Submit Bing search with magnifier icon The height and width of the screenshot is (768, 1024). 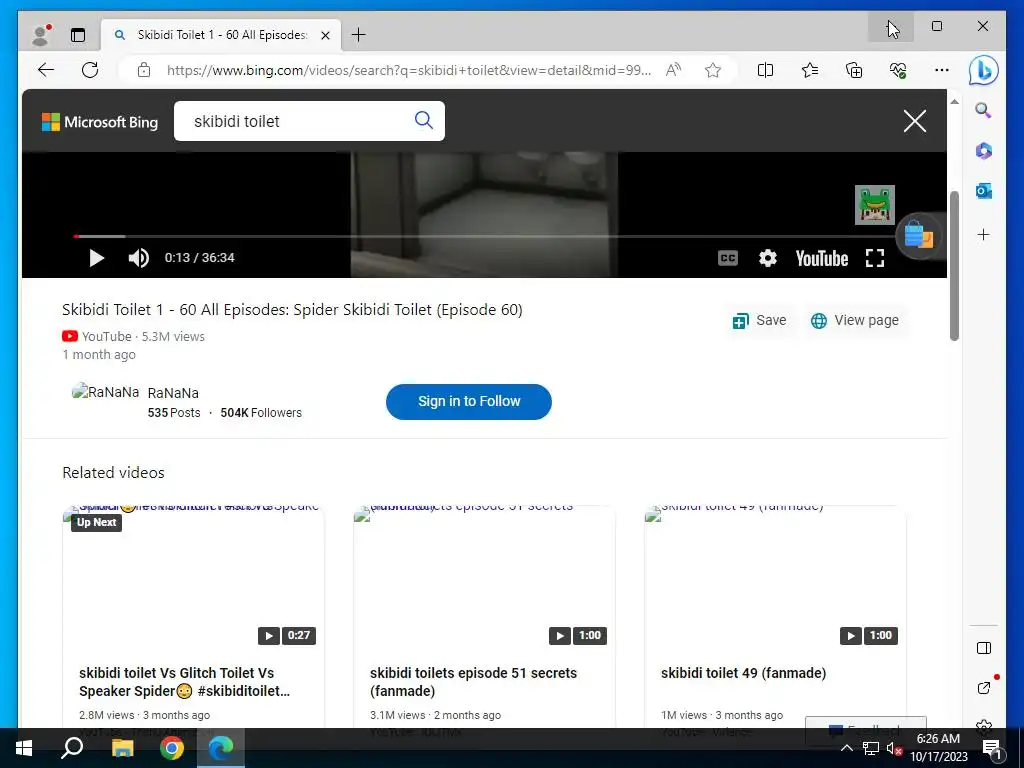tap(424, 120)
